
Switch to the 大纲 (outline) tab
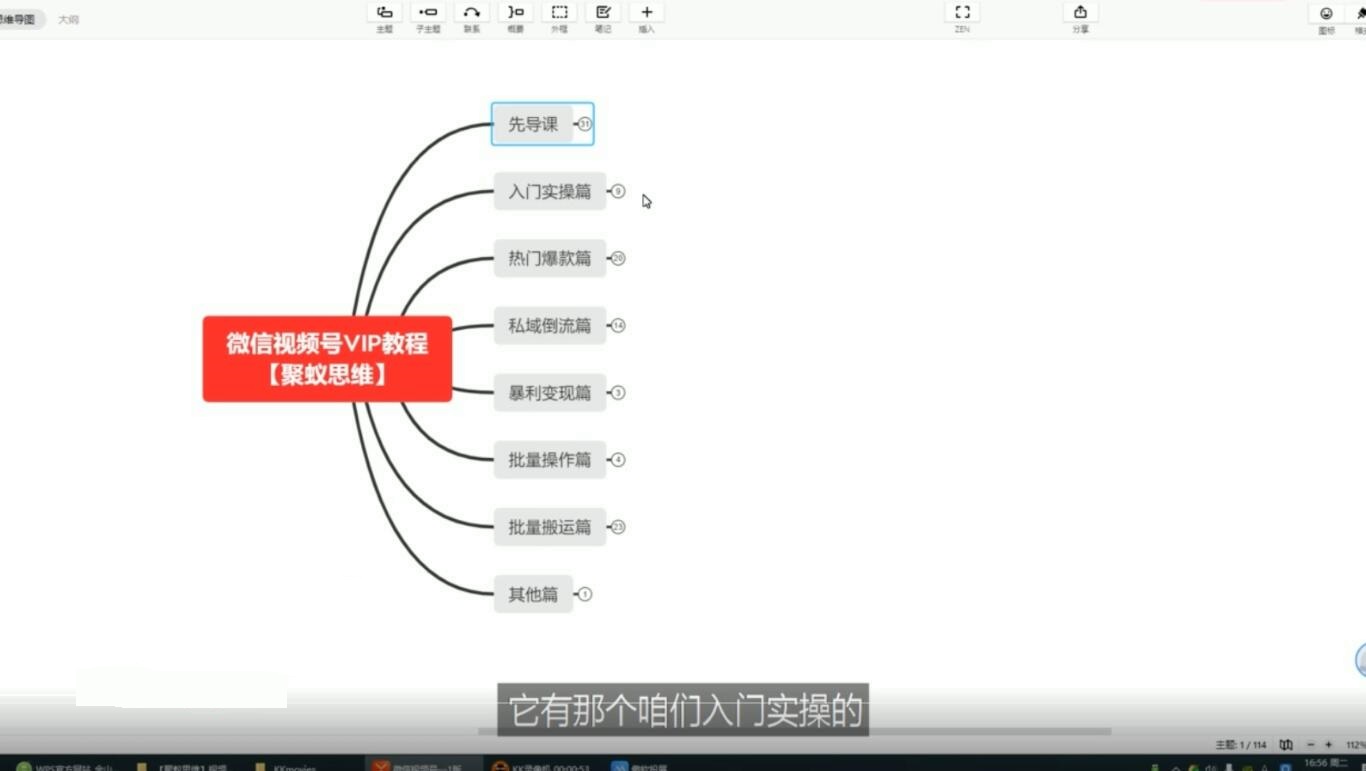[68, 19]
